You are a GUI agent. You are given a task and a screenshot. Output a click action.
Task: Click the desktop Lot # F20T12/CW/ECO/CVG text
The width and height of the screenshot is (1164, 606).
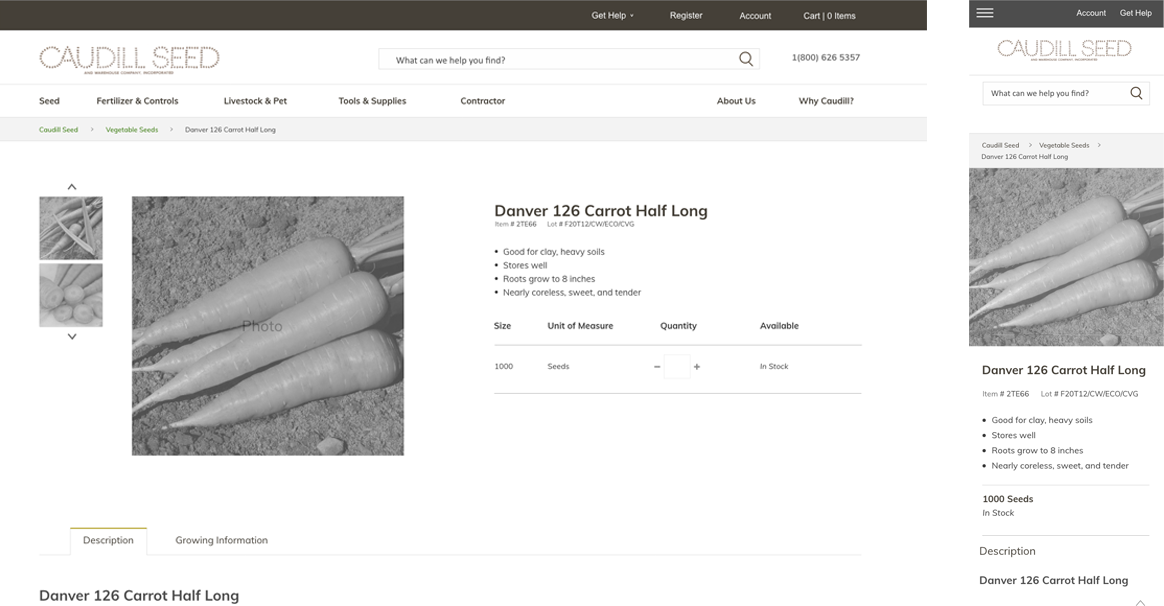(x=590, y=224)
